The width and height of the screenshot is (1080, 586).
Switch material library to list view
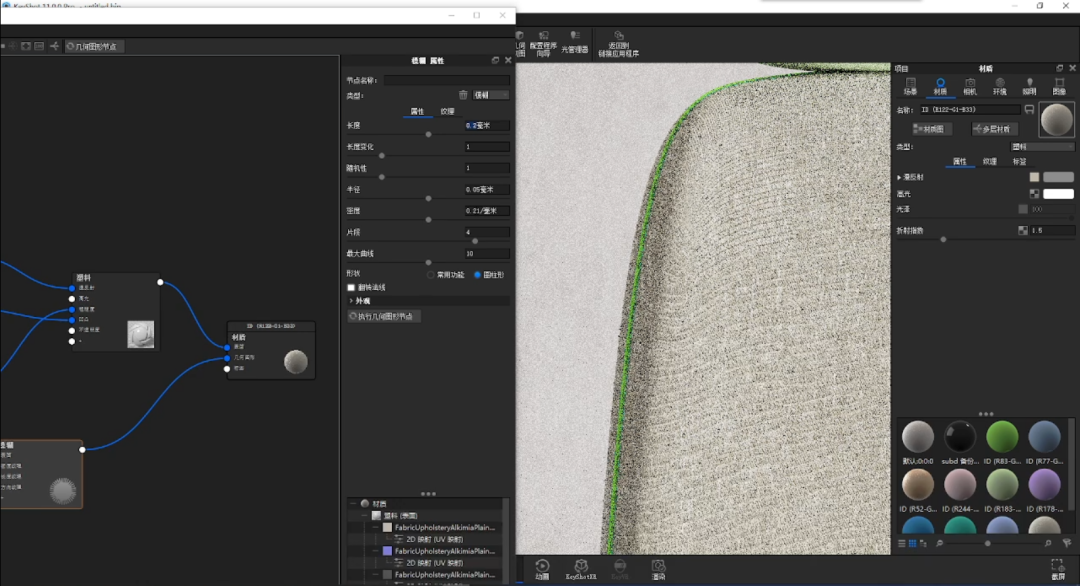pos(902,543)
